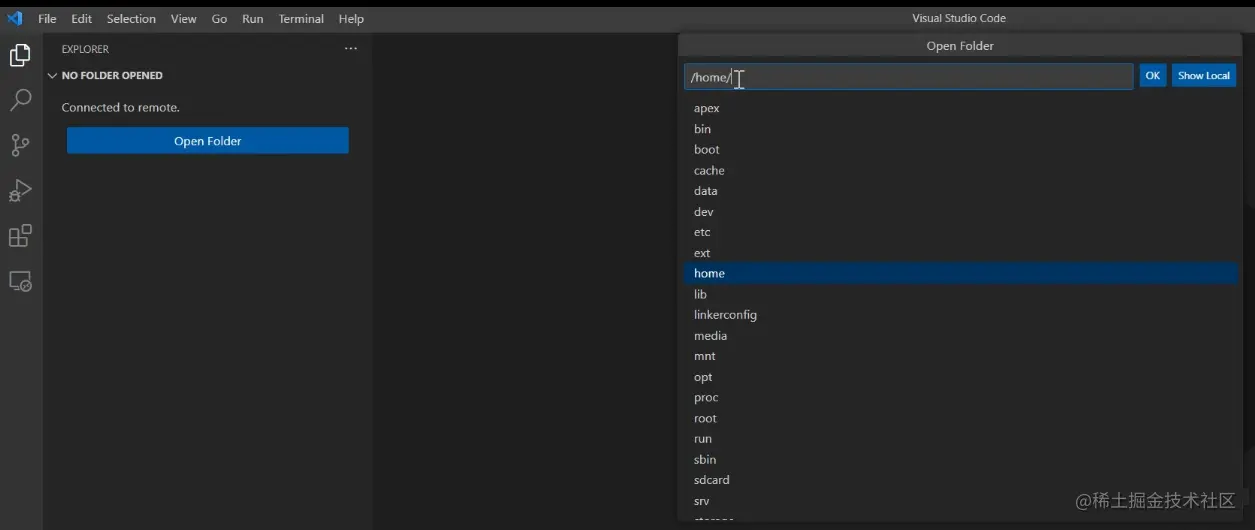Select the sdcard folder entry
Screen dimensions: 1255x530
point(960,480)
